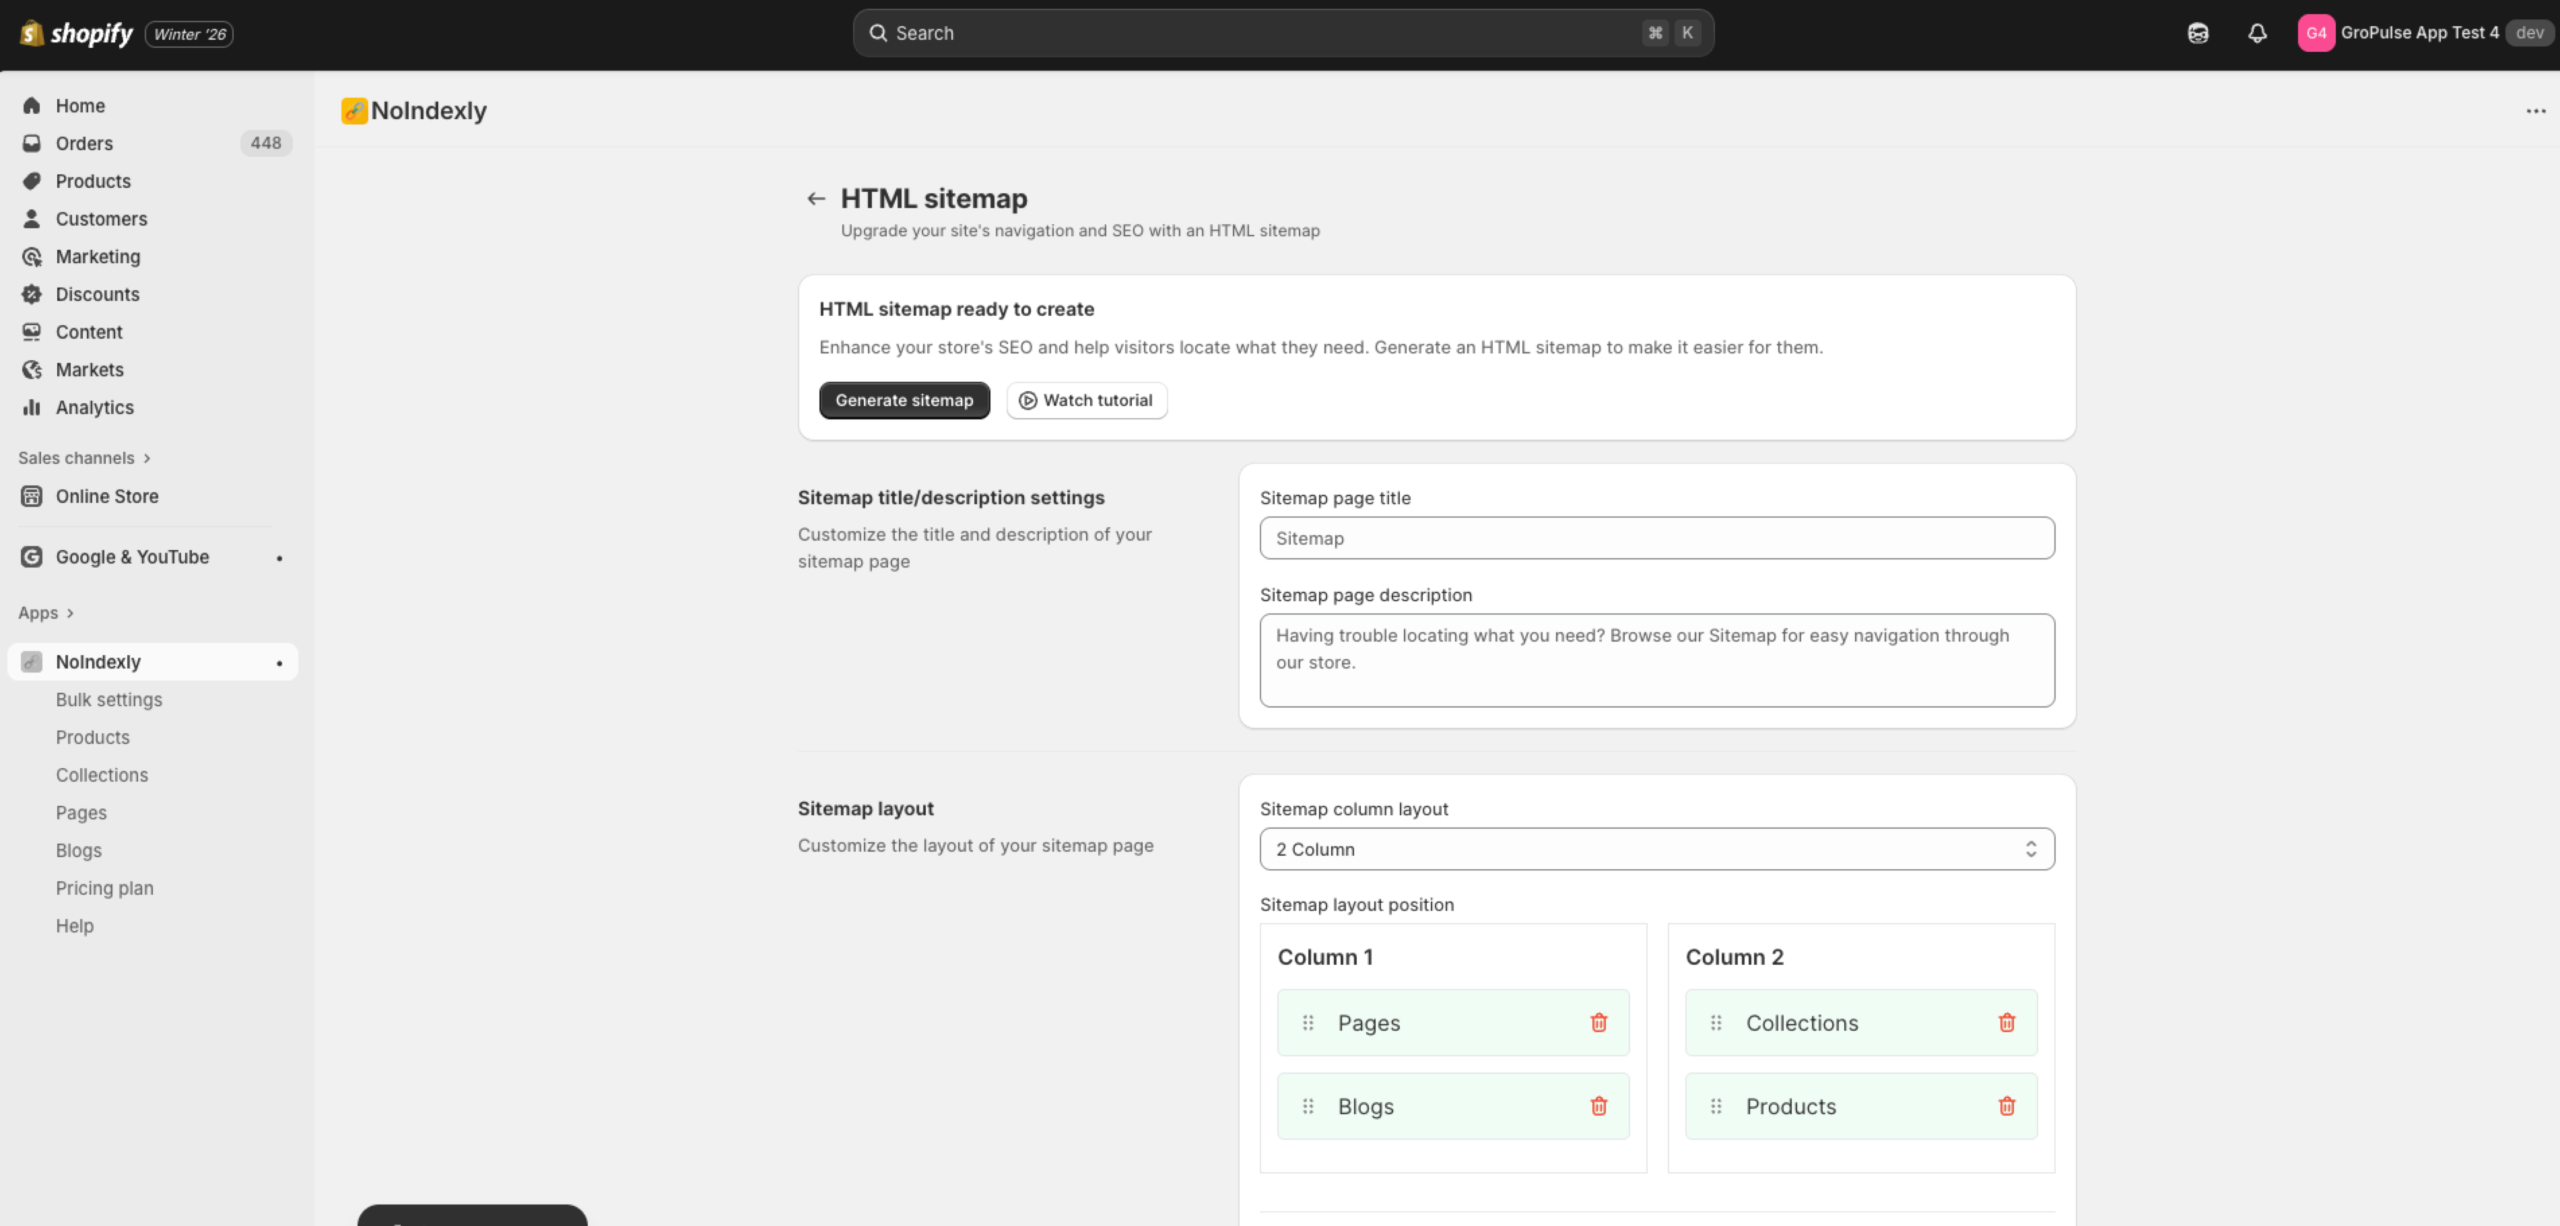Viewport: 2560px width, 1226px height.
Task: Click the back arrow next to HTML sitemap
Action: tap(816, 198)
